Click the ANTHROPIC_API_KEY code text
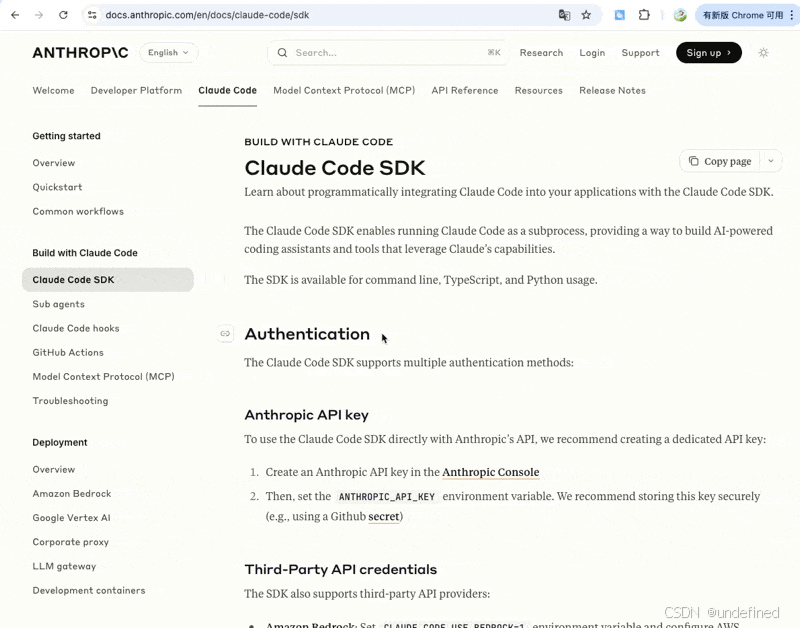The width and height of the screenshot is (800, 628). tap(387, 496)
